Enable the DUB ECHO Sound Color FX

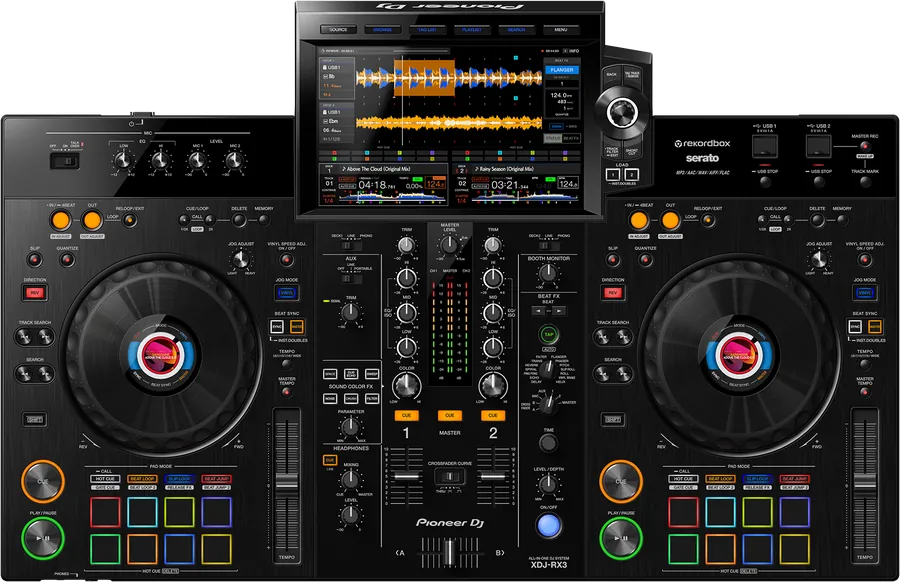(351, 374)
